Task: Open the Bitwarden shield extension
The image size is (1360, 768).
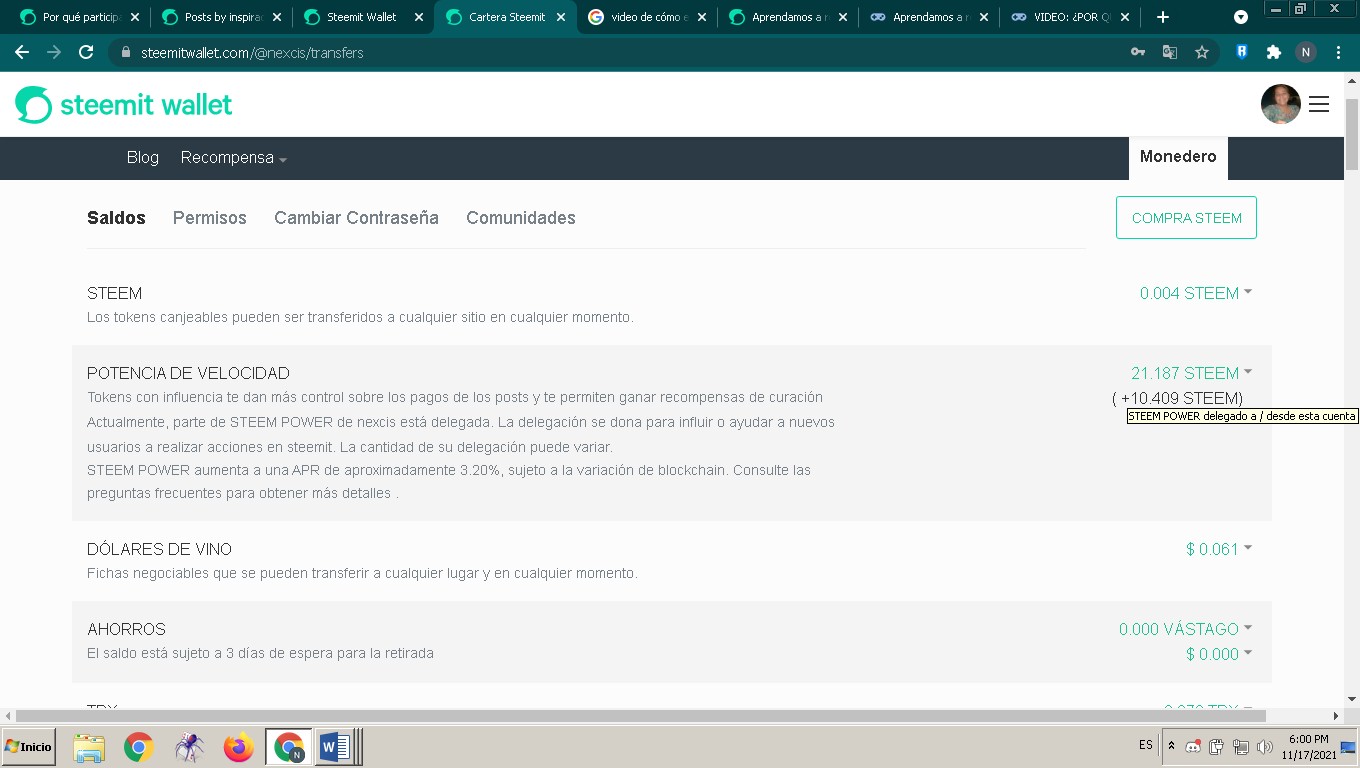Action: coord(1242,52)
